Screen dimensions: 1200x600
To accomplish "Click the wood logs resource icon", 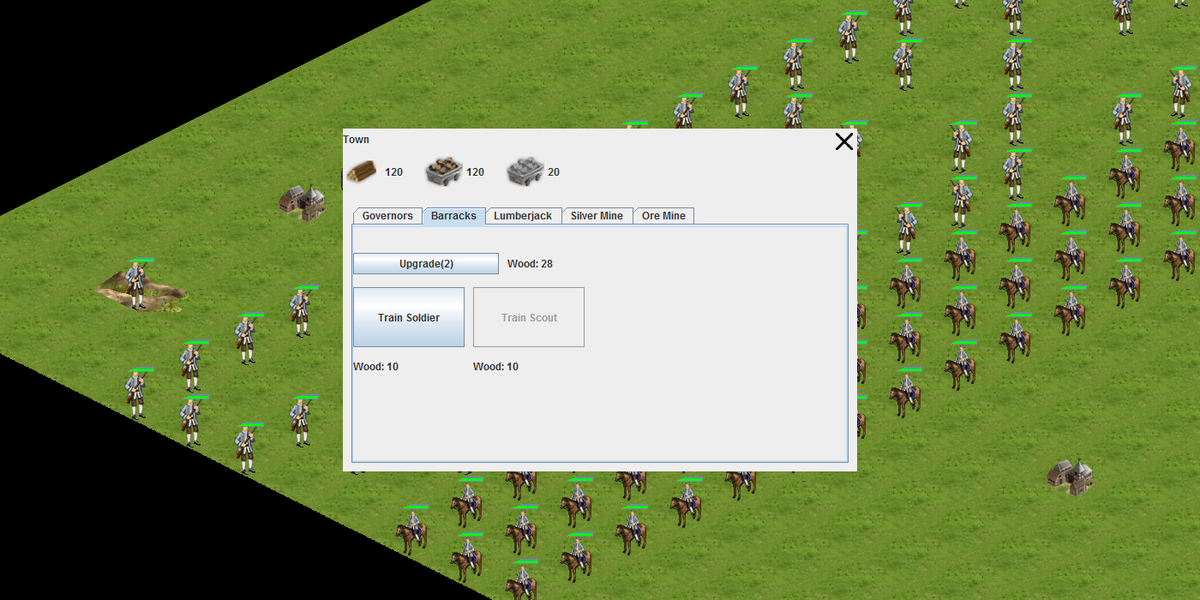I will point(361,172).
